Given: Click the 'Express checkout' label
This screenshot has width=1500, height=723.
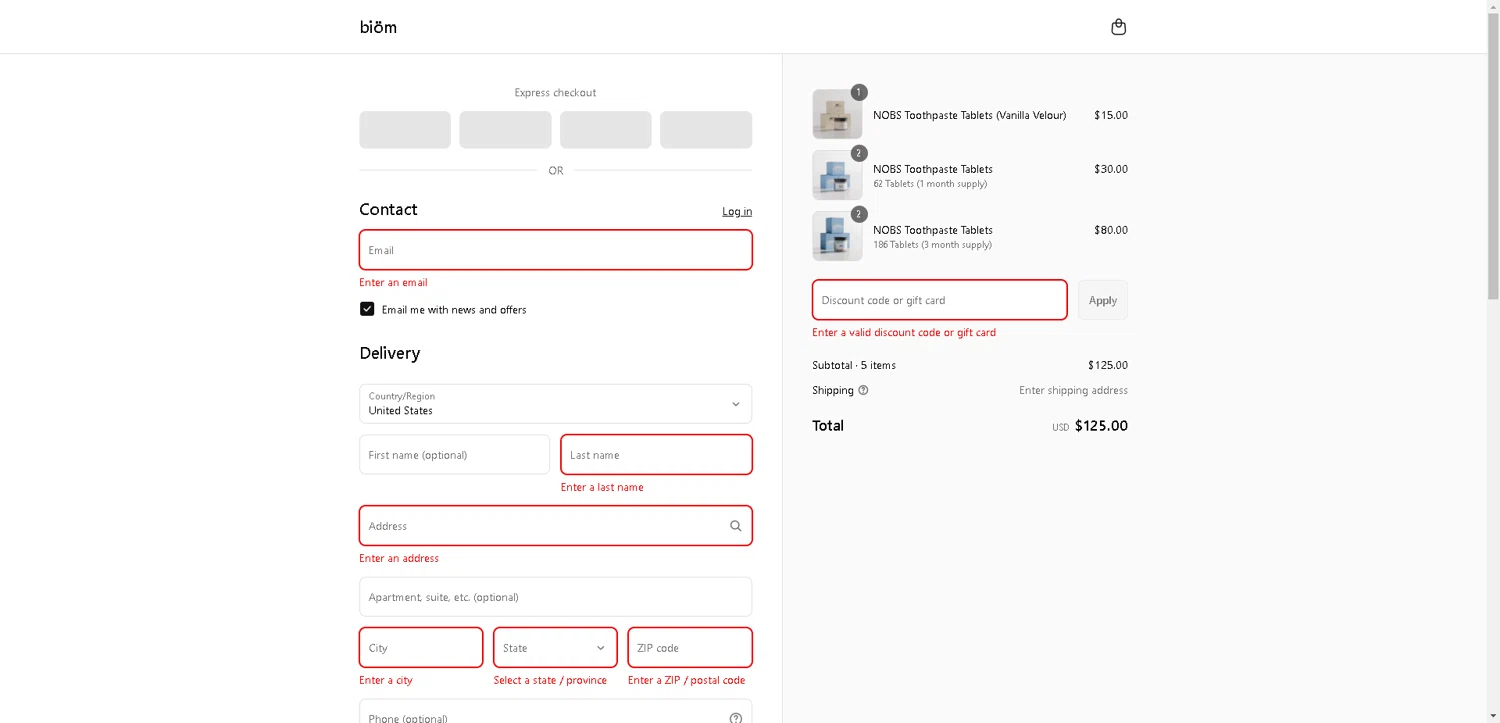Looking at the screenshot, I should point(555,93).
